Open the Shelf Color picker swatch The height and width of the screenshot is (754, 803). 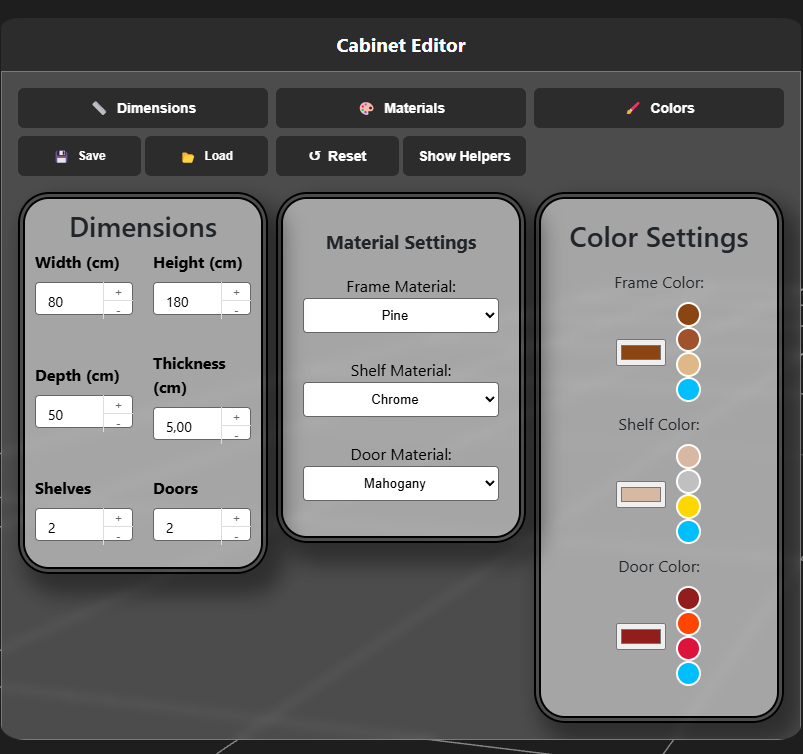click(641, 494)
